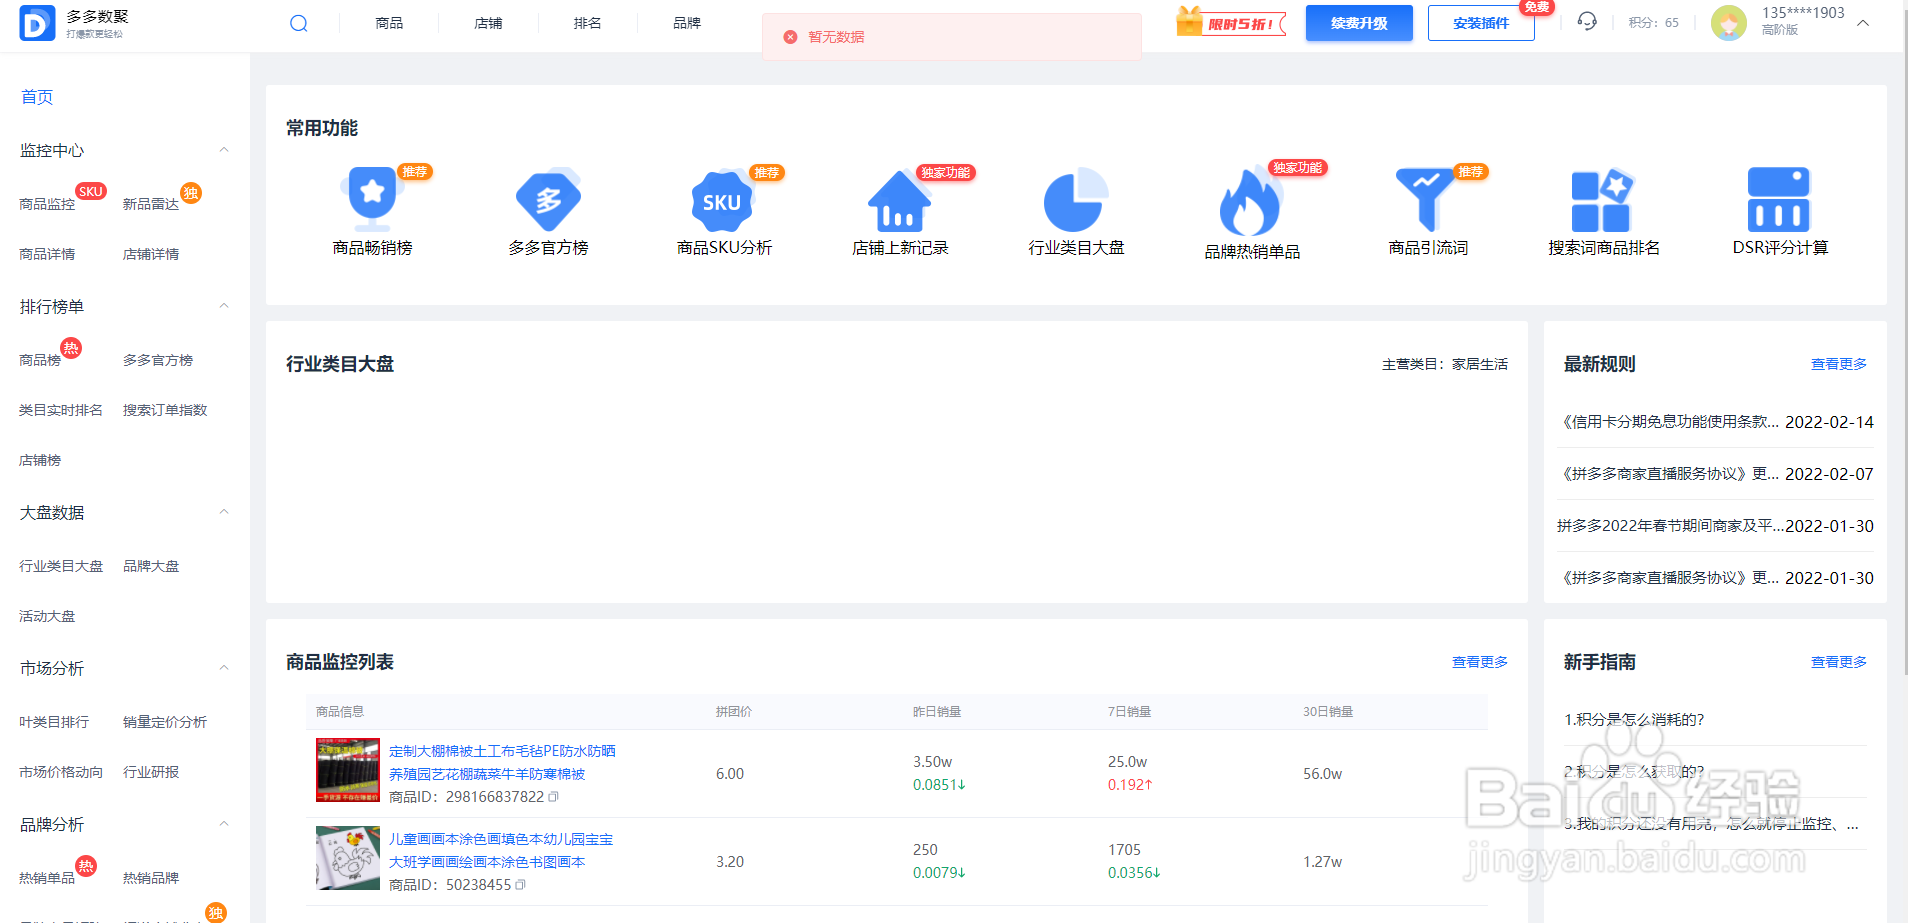The height and width of the screenshot is (923, 1908).
Task: Go to 首页 in sidebar
Action: [x=37, y=97]
